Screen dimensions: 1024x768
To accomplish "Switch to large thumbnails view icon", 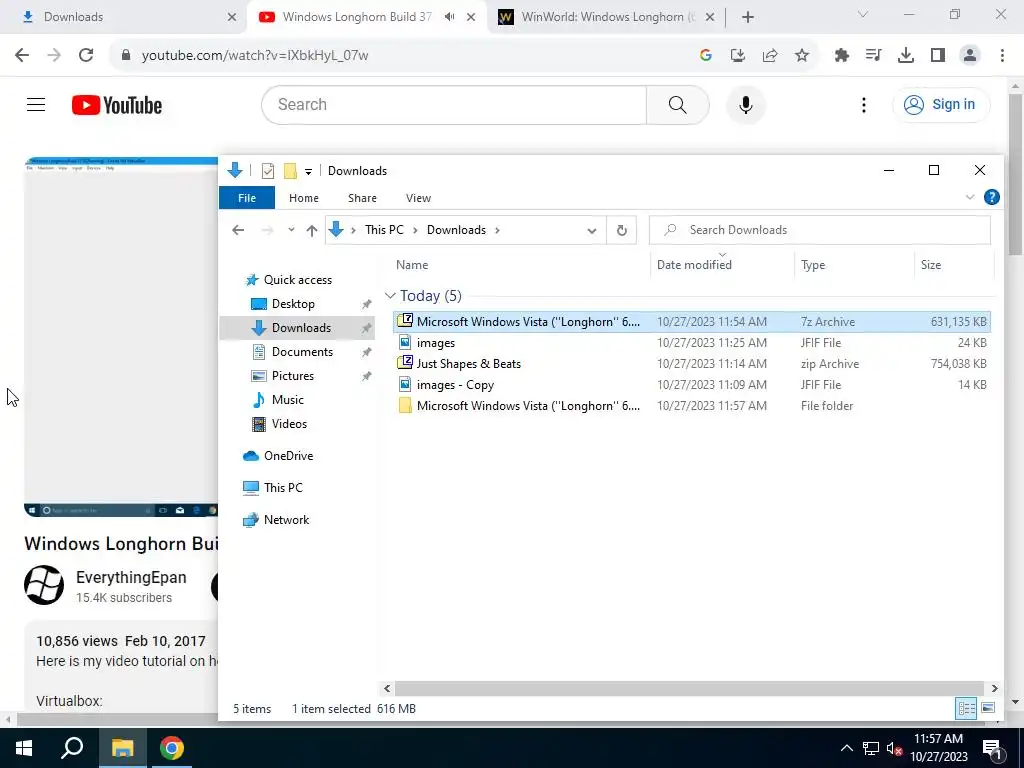I will click(988, 708).
